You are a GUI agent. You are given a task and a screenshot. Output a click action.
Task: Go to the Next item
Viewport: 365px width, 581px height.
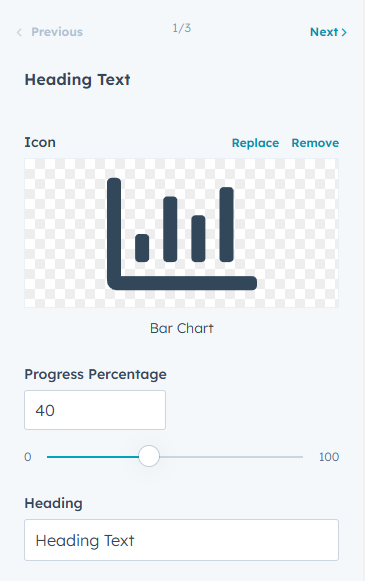[328, 32]
